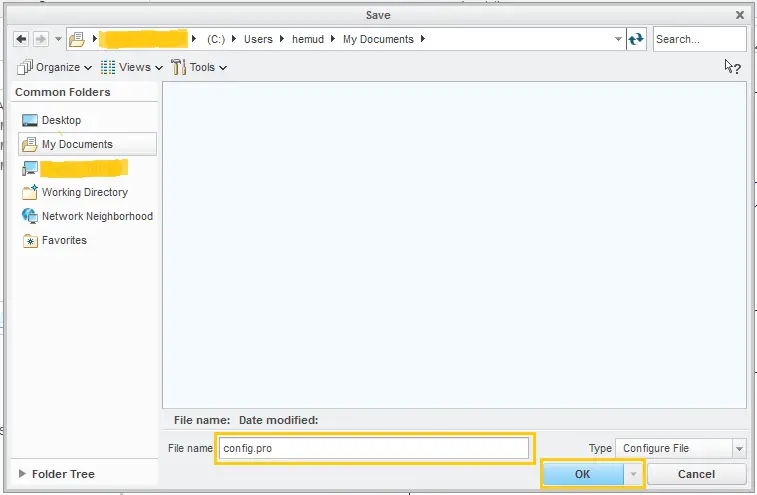Select Desktop in Common Folders
This screenshot has height=495, width=757.
click(x=61, y=120)
